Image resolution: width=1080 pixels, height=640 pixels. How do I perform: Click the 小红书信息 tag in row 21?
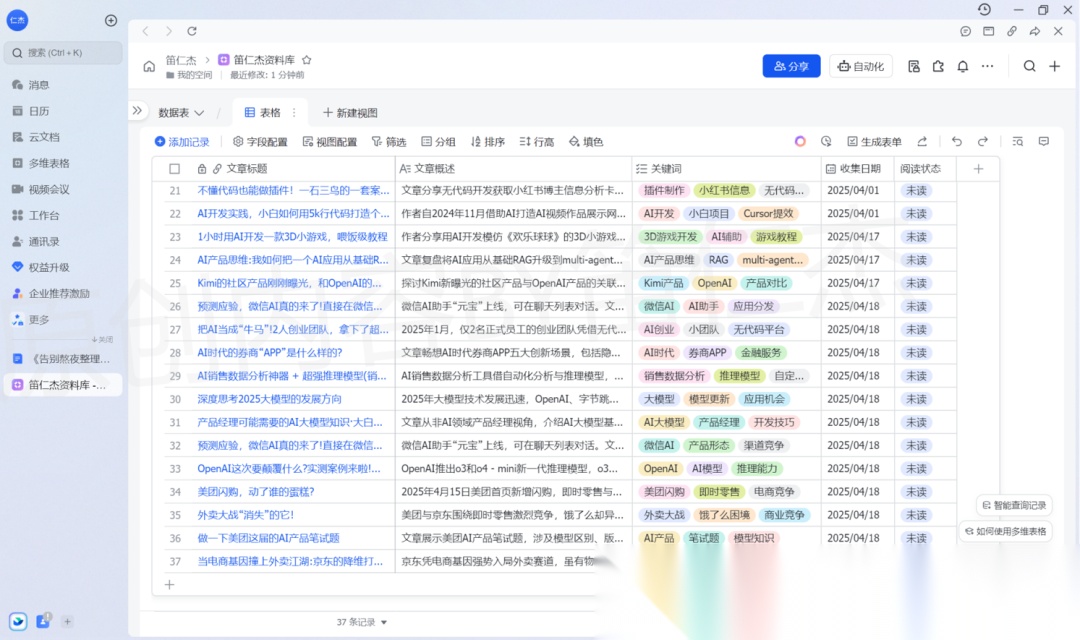pos(724,191)
